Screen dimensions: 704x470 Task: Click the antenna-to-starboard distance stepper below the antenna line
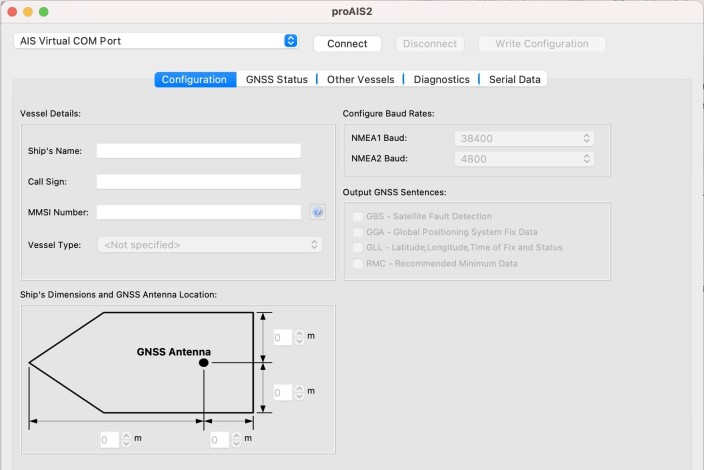[299, 392]
